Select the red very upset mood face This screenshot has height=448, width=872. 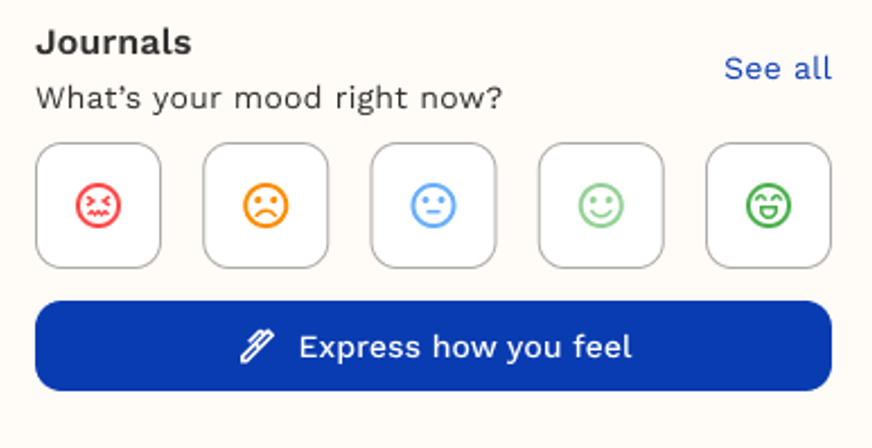tap(98, 206)
